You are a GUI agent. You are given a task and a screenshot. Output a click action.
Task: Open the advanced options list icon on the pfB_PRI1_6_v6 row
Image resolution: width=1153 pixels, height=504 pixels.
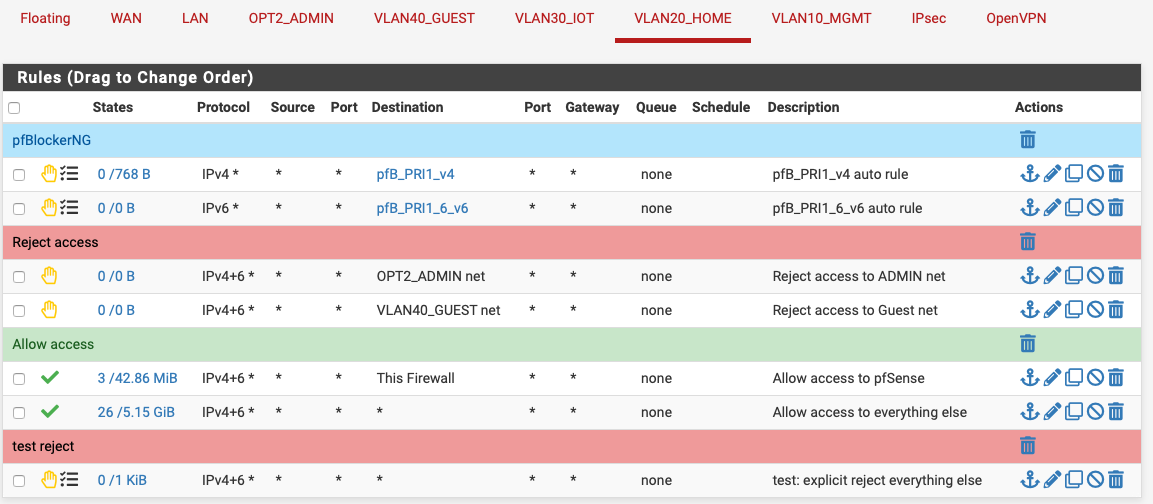click(69, 208)
